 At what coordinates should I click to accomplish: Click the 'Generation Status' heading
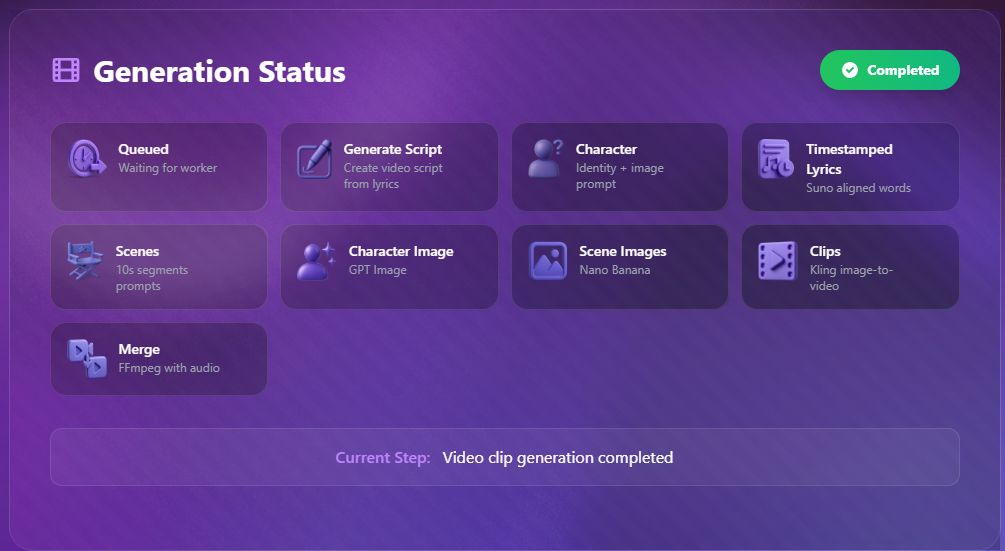click(219, 71)
